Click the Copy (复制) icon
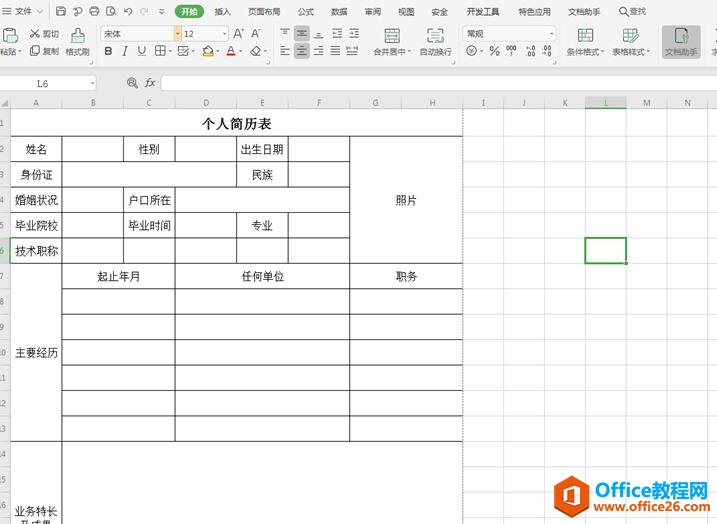 tap(35, 51)
